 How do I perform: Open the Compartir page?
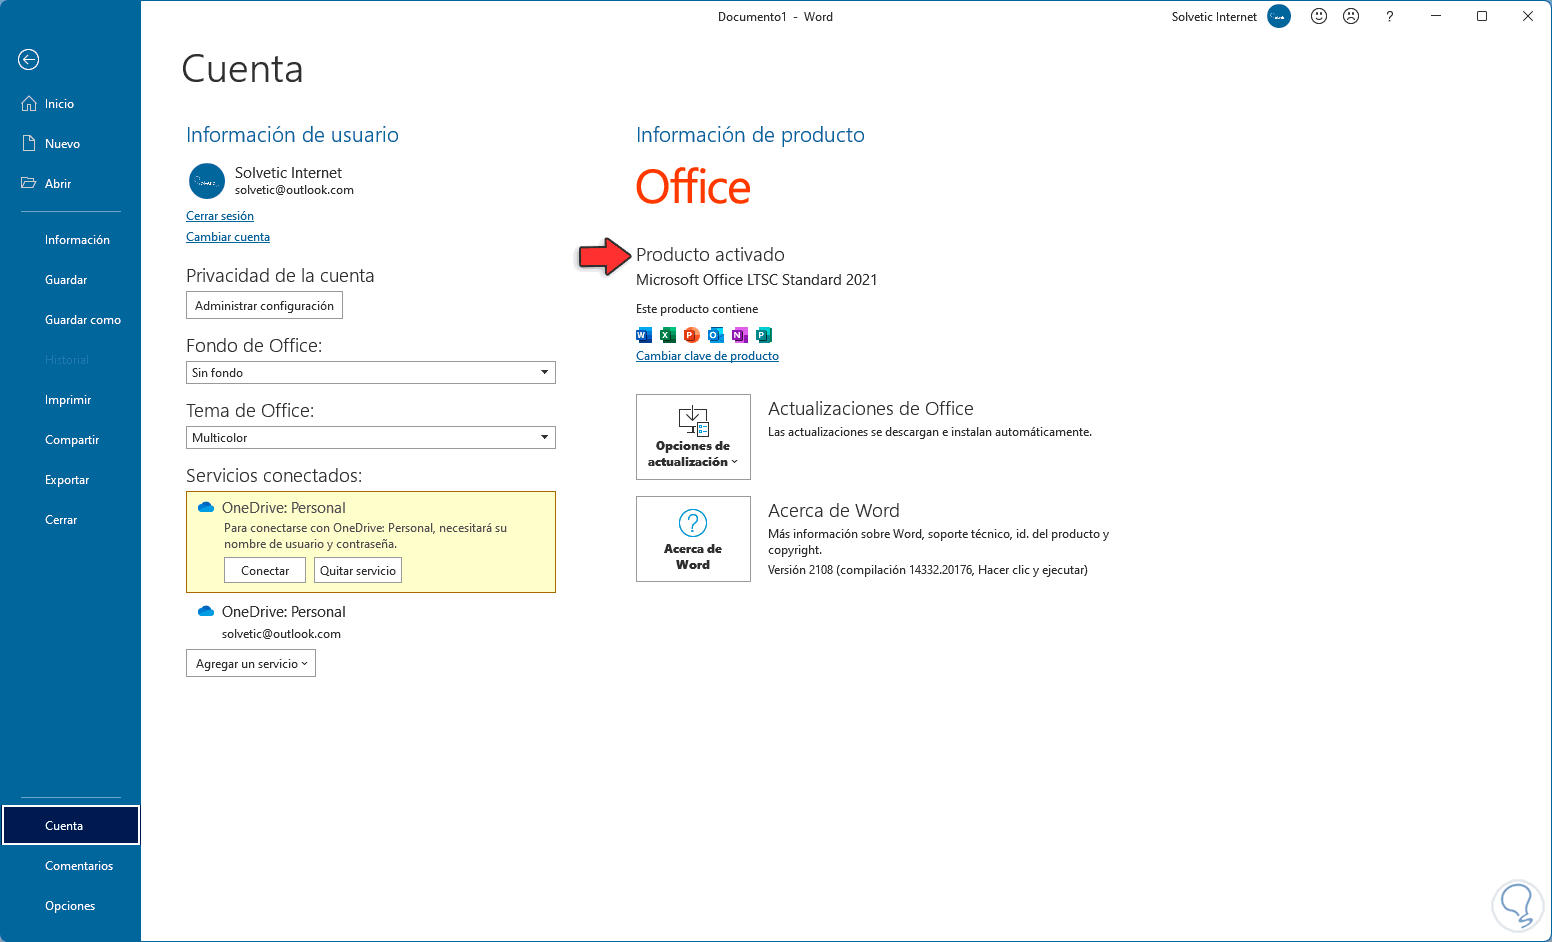pos(70,440)
